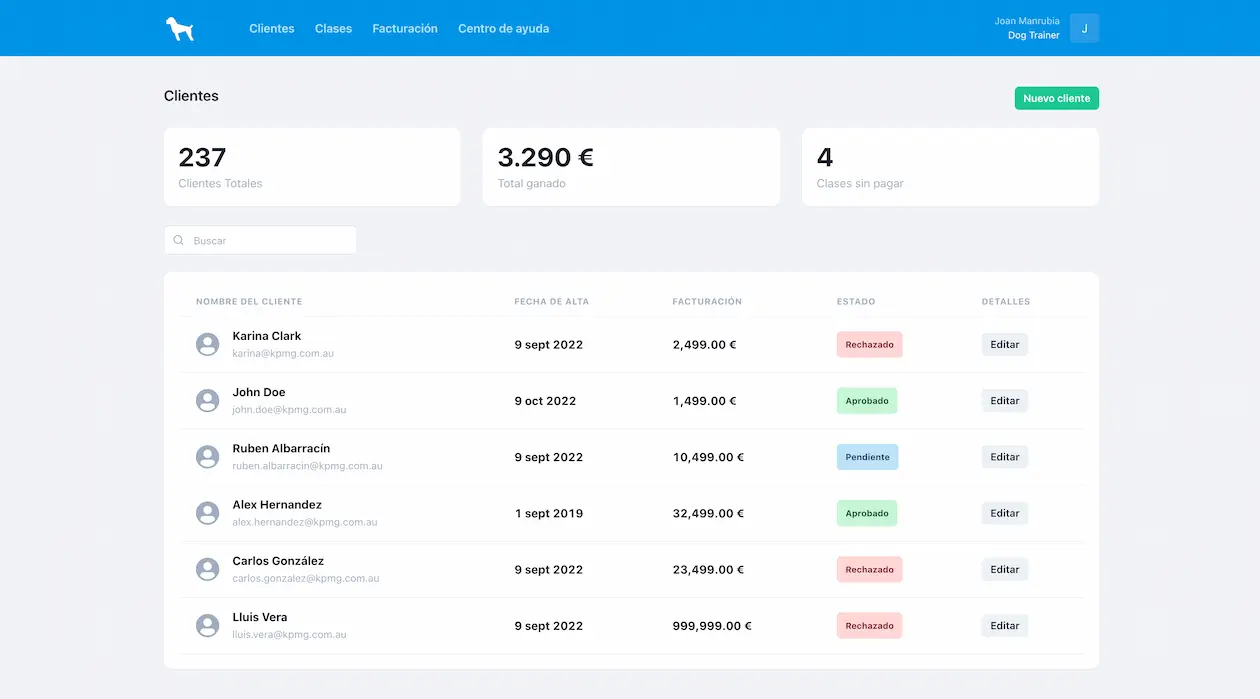Click Ruben Albarracín's avatar icon
Screen dimensions: 1260x699
pyautogui.click(x=207, y=456)
